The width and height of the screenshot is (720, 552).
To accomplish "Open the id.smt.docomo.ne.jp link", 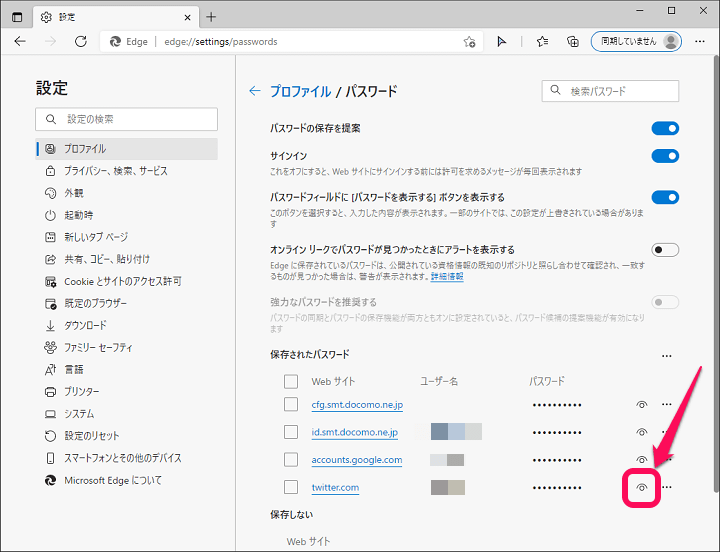I will 354,433.
